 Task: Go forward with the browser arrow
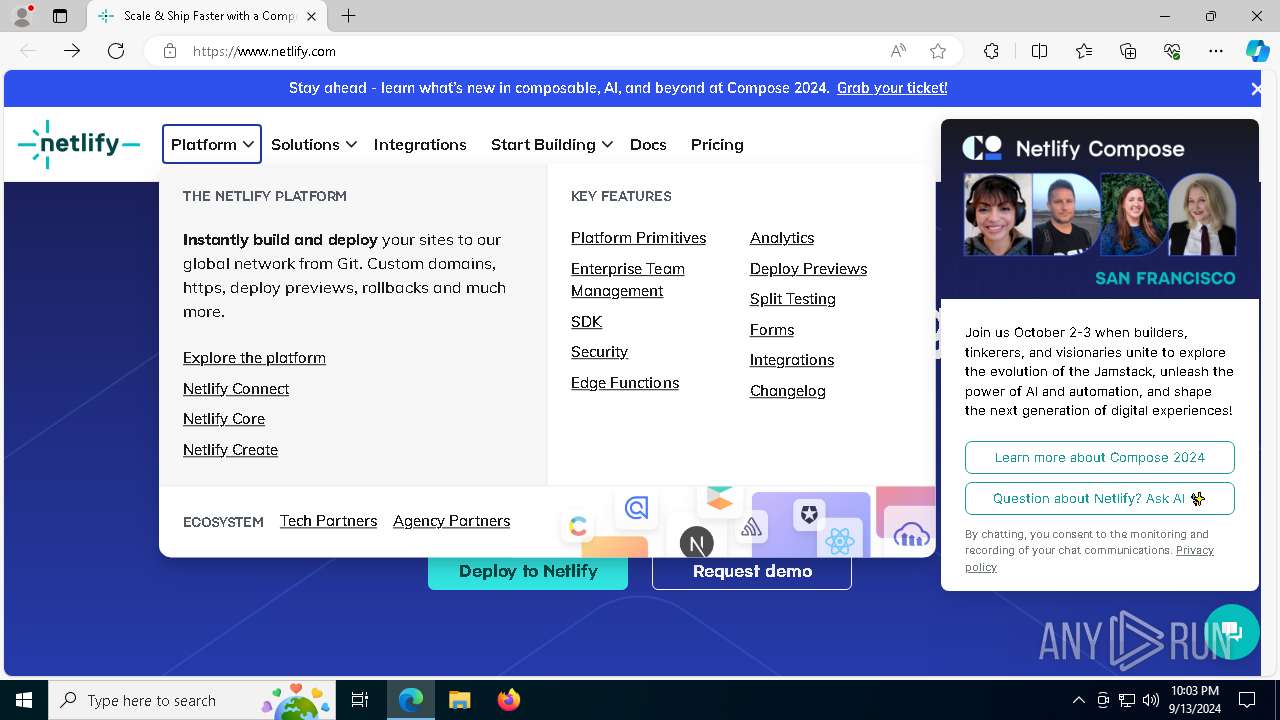point(72,51)
